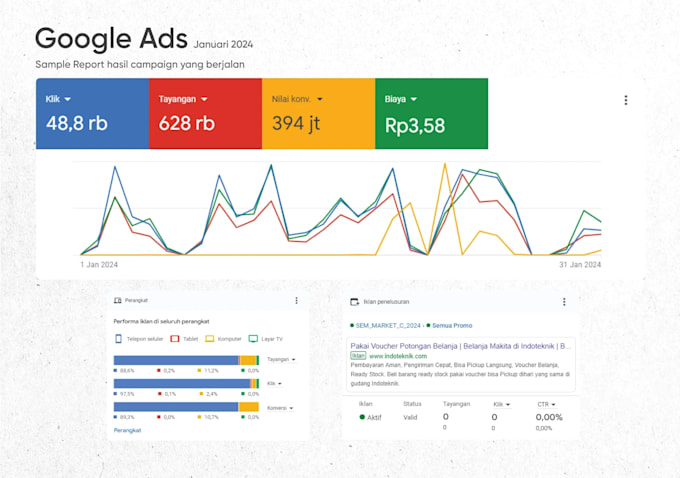Viewport: 680px width, 478px height.
Task: Click the Iklan penelusuran header icon
Action: [x=354, y=301]
